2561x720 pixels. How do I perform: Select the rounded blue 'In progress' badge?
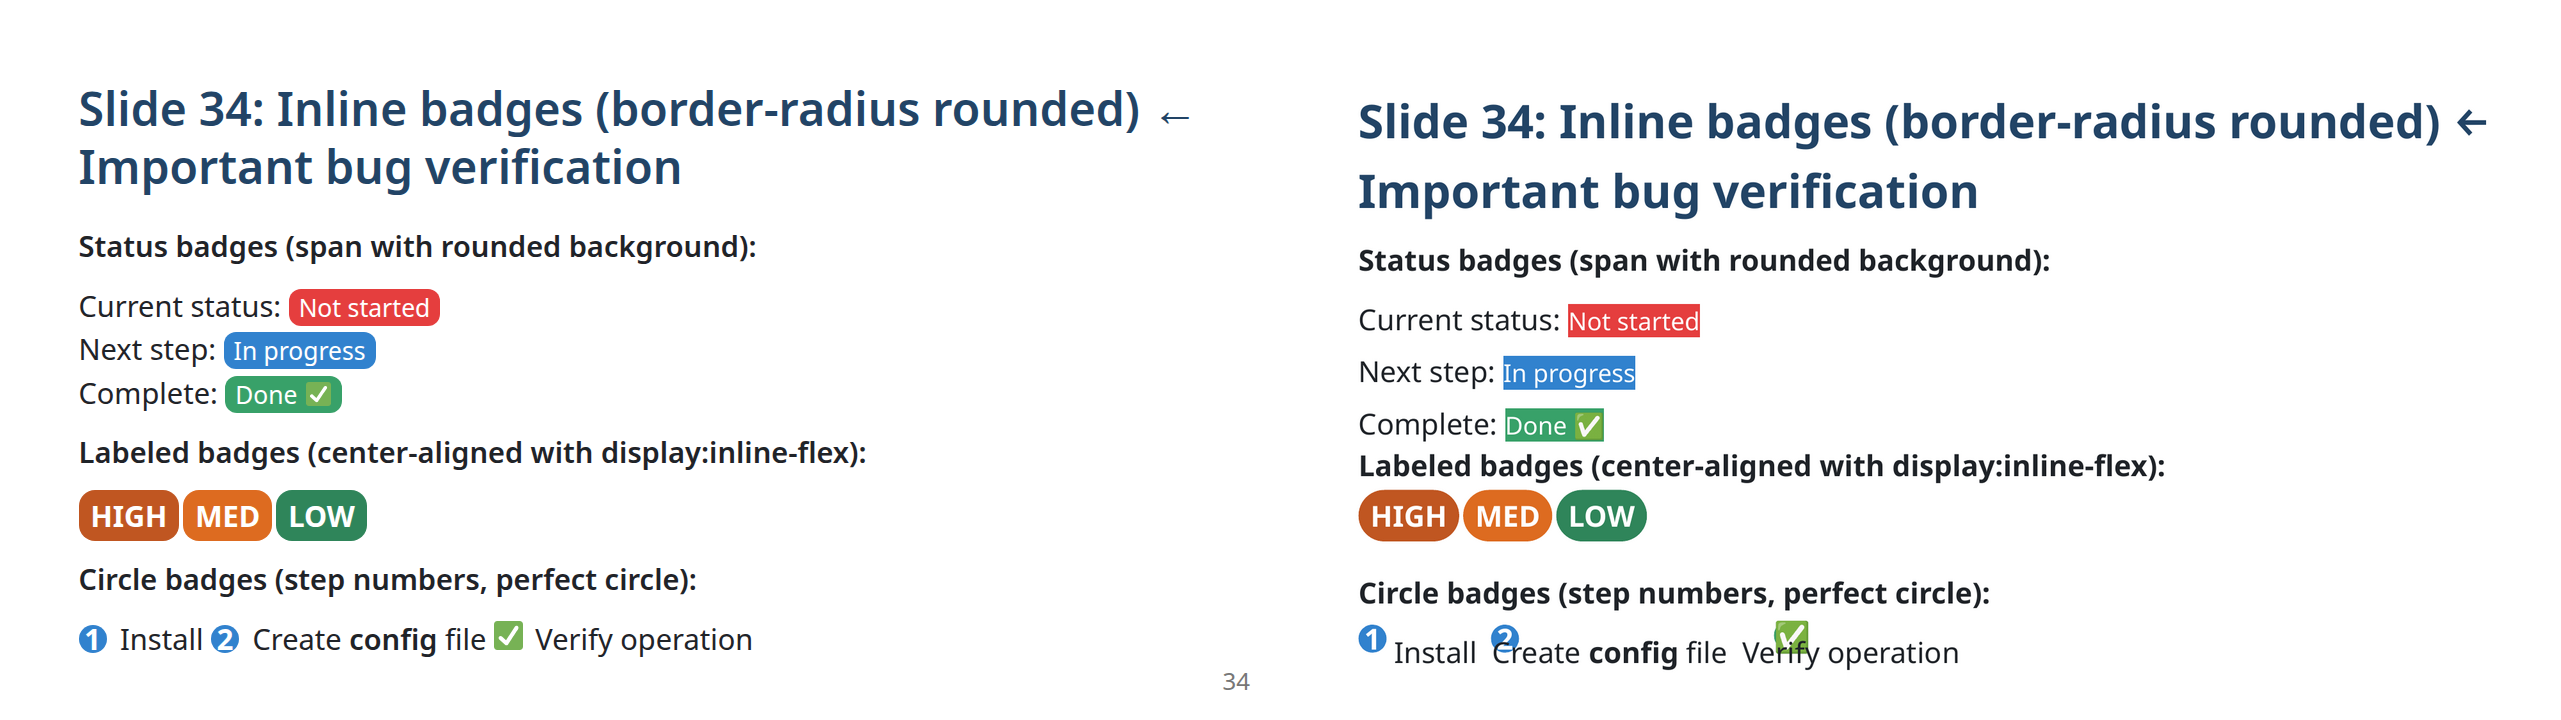(x=299, y=351)
